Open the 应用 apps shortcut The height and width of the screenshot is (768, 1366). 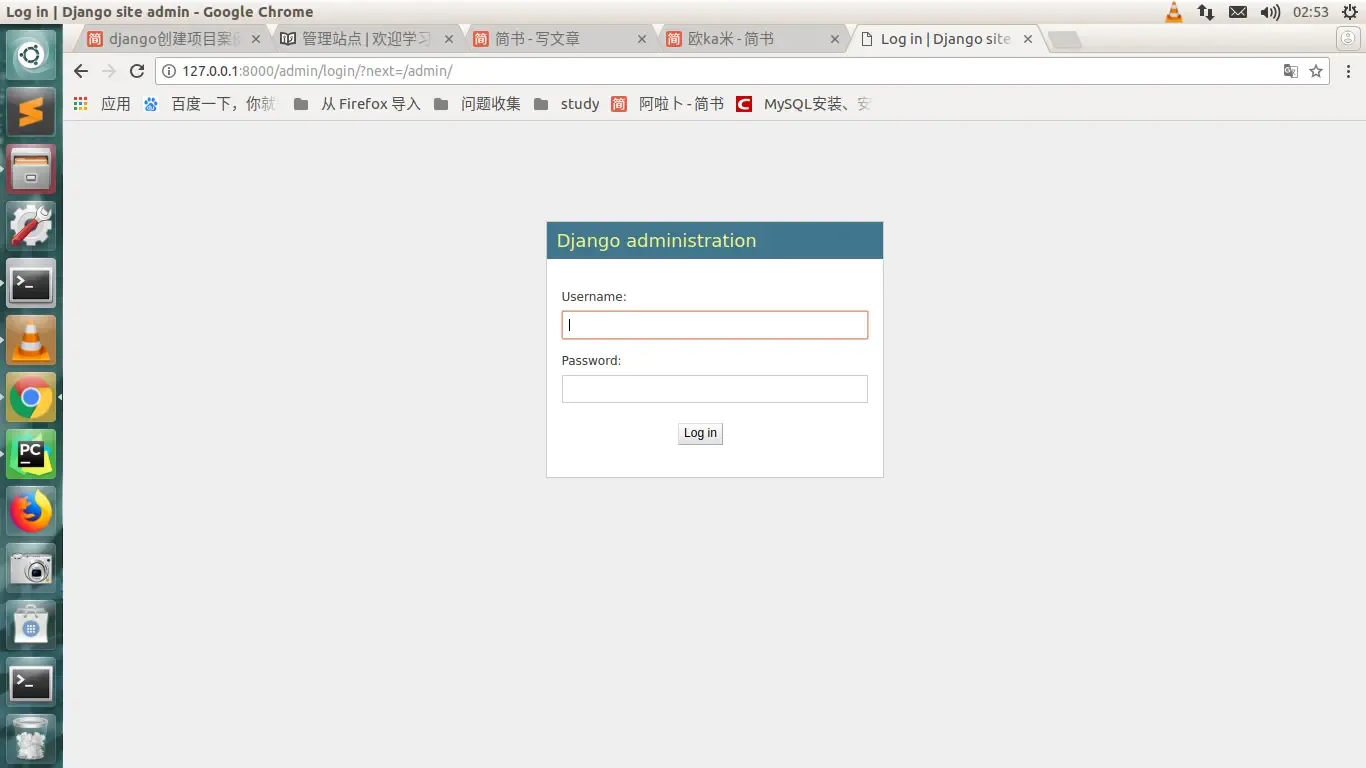coord(102,104)
